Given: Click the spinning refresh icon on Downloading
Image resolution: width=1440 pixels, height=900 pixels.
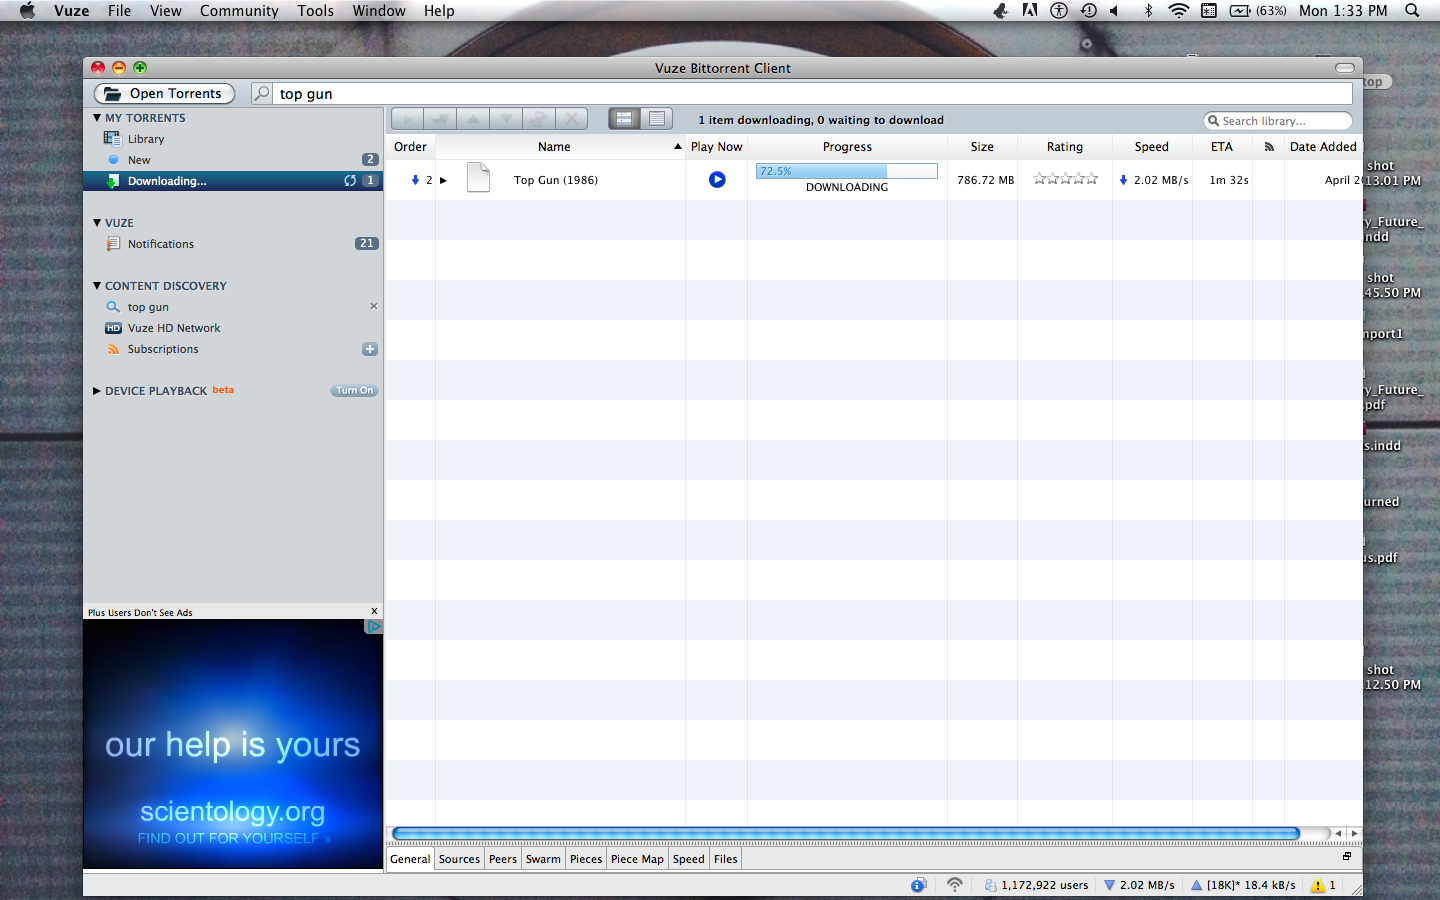Looking at the screenshot, I should coord(350,181).
